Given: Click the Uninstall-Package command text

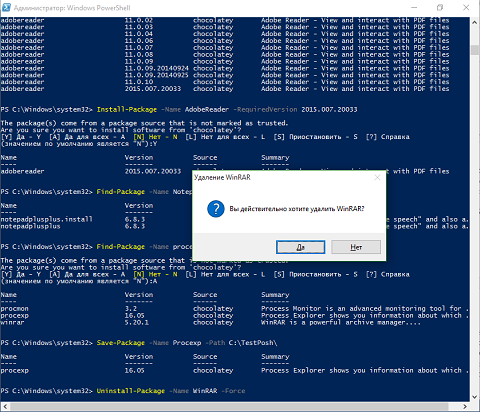Looking at the screenshot, I should point(130,391).
